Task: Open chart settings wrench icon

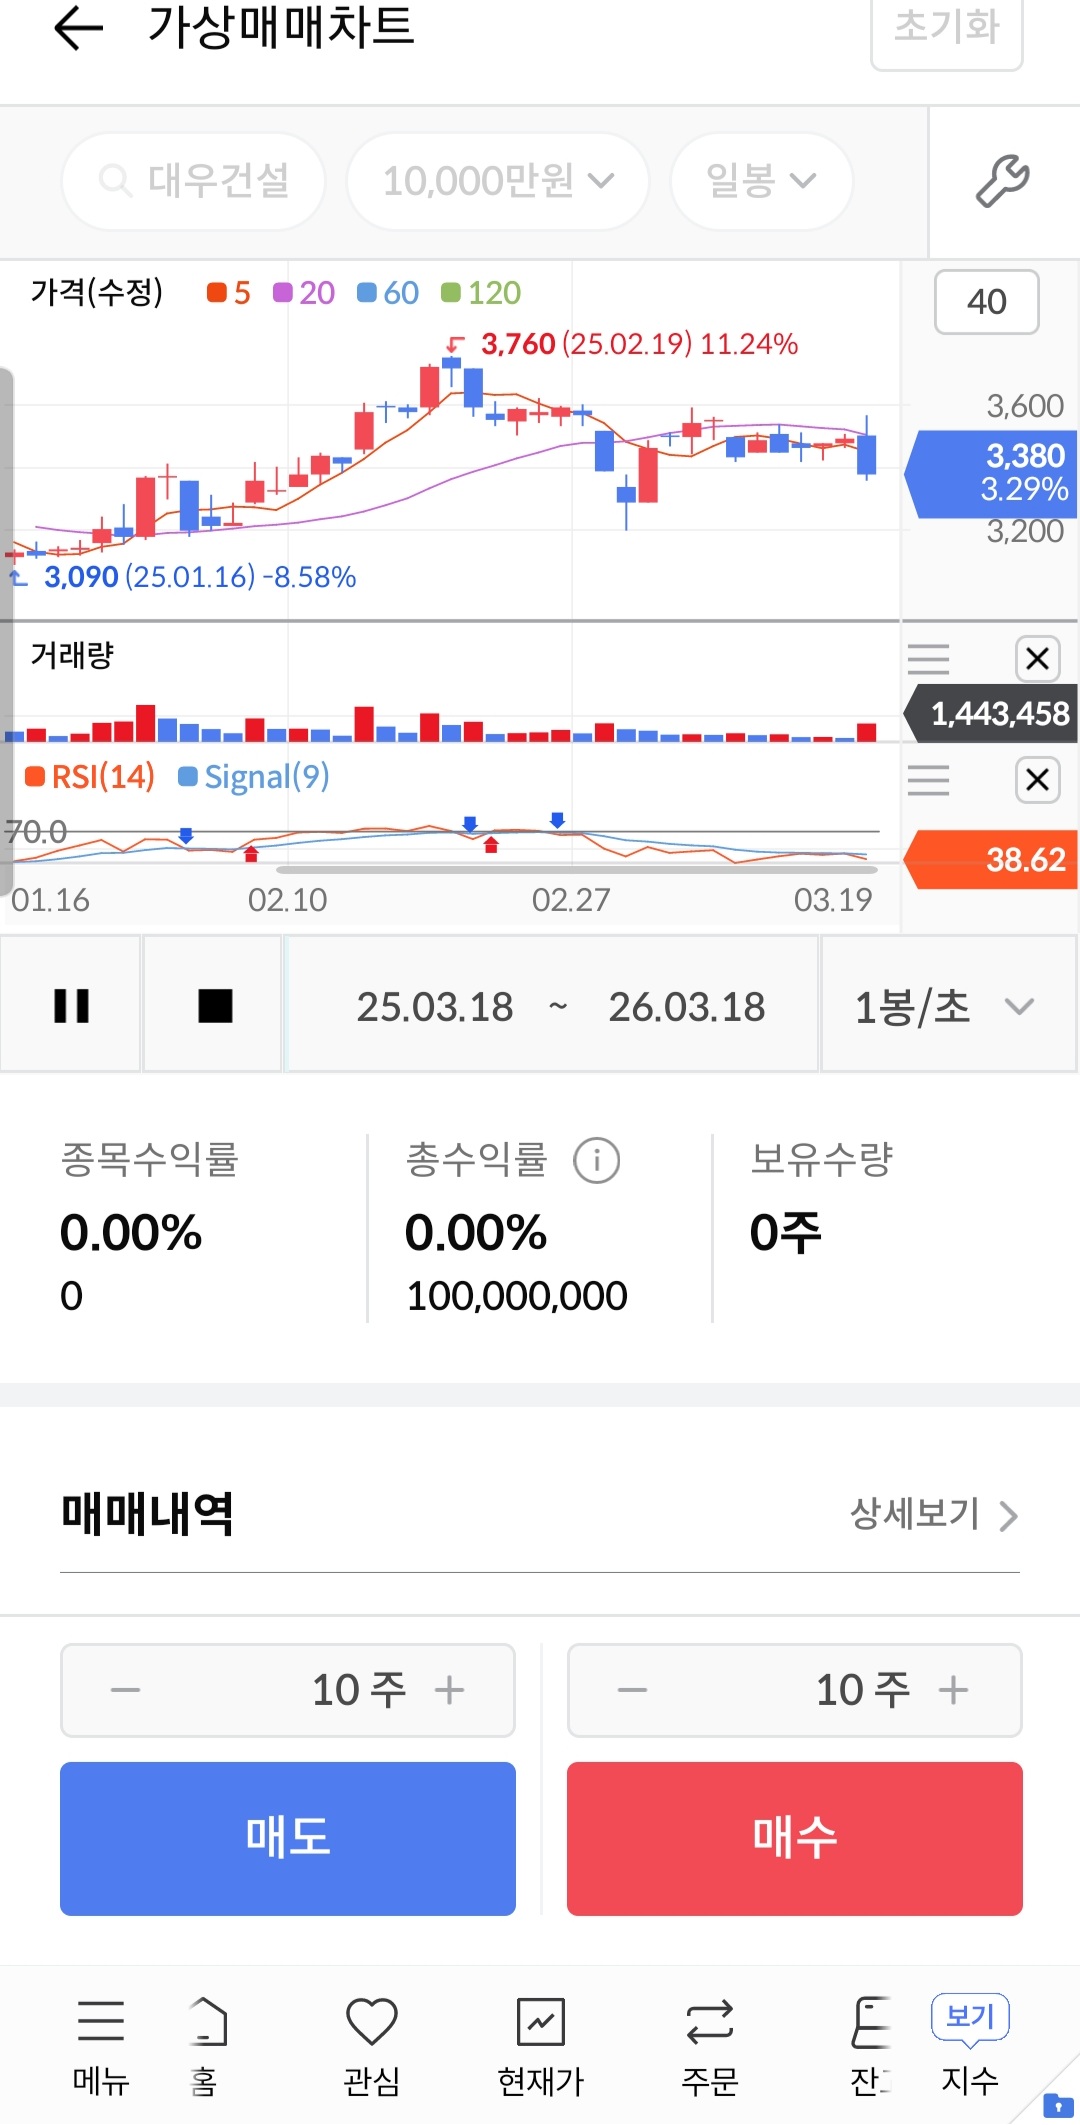Action: 1002,181
